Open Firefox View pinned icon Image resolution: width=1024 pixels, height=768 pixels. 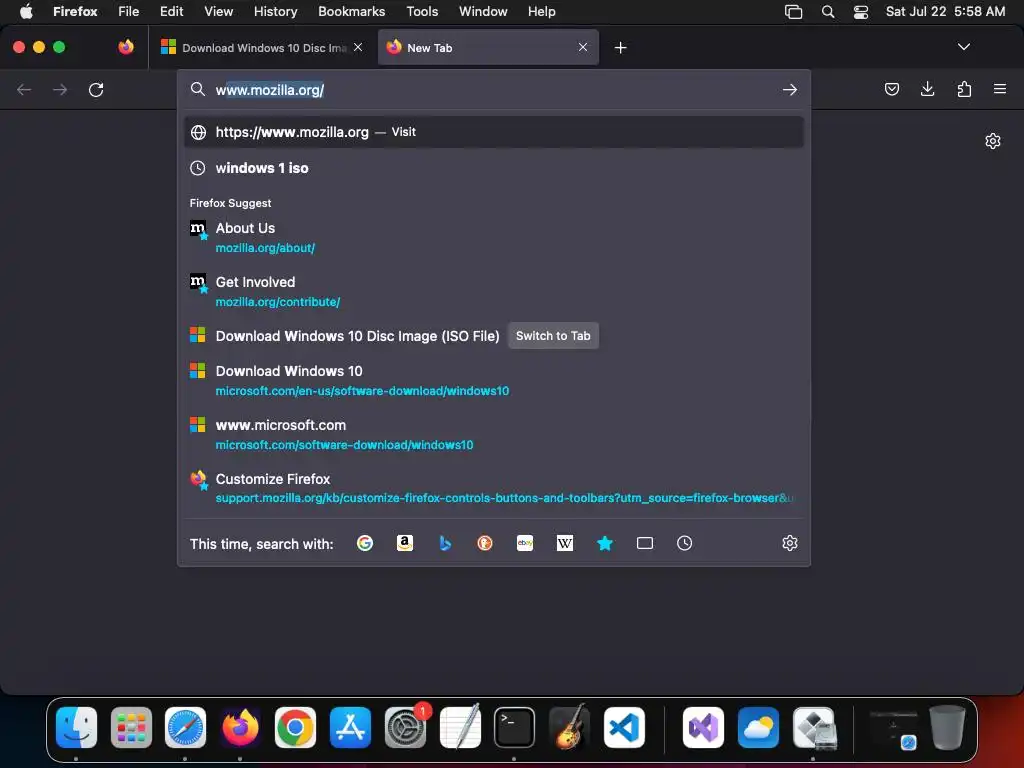(x=126, y=47)
